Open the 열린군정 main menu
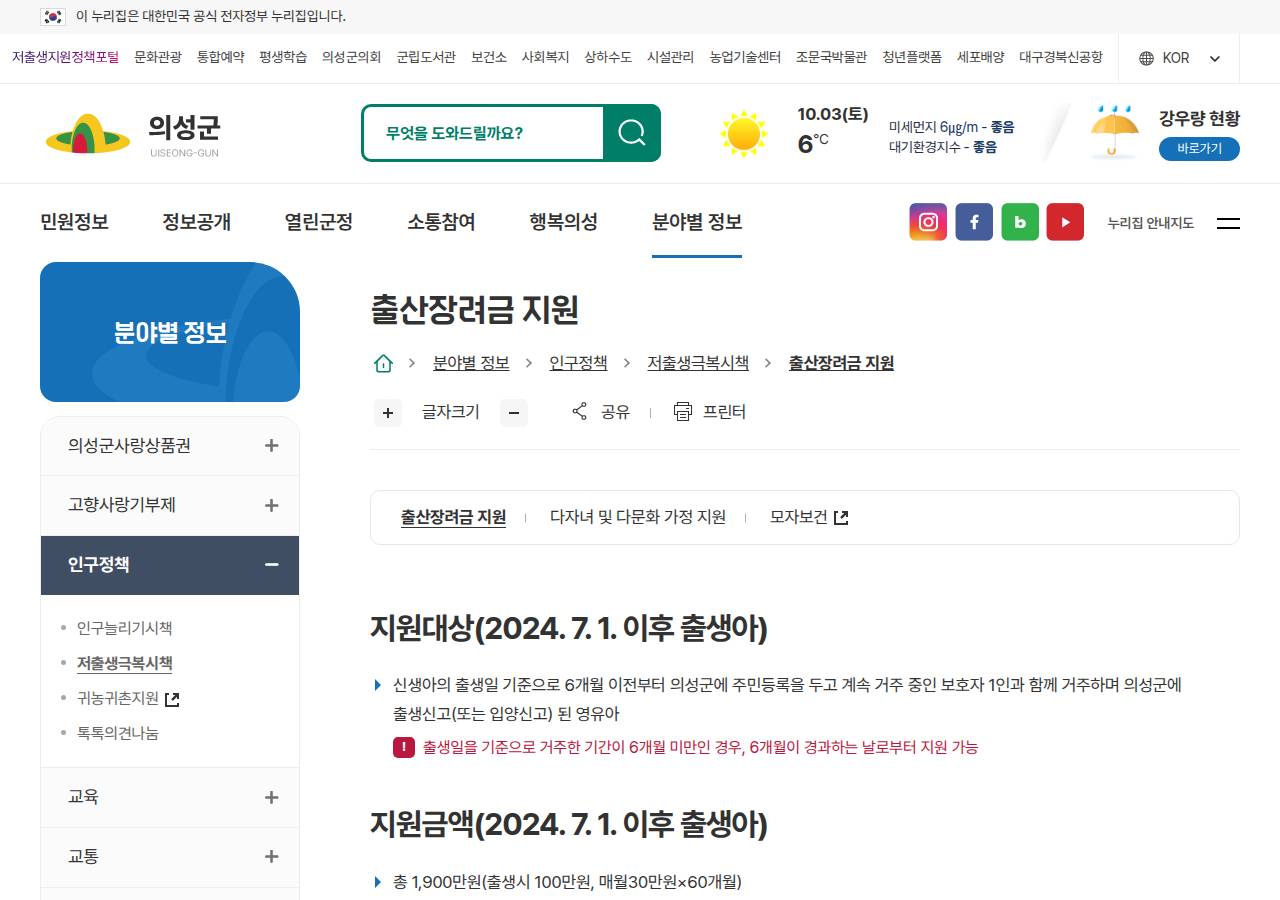Screen dimensions: 1280x900 point(319,222)
